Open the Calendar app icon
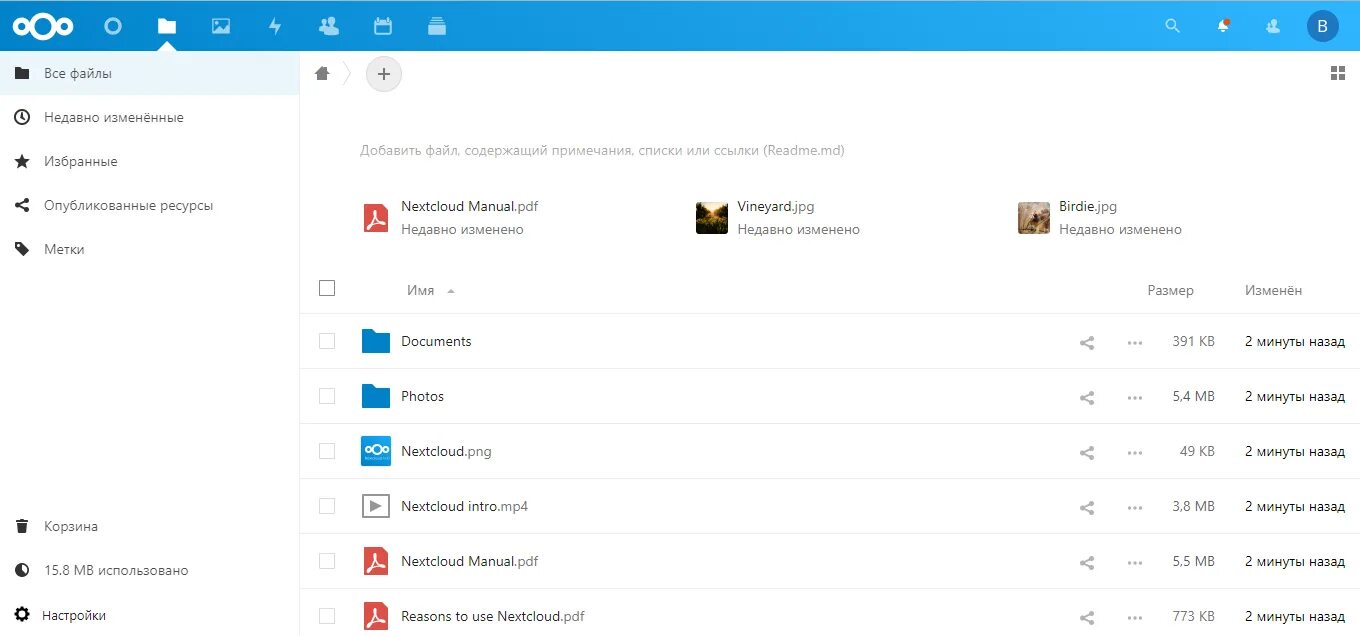The image size is (1360, 636). tap(382, 26)
